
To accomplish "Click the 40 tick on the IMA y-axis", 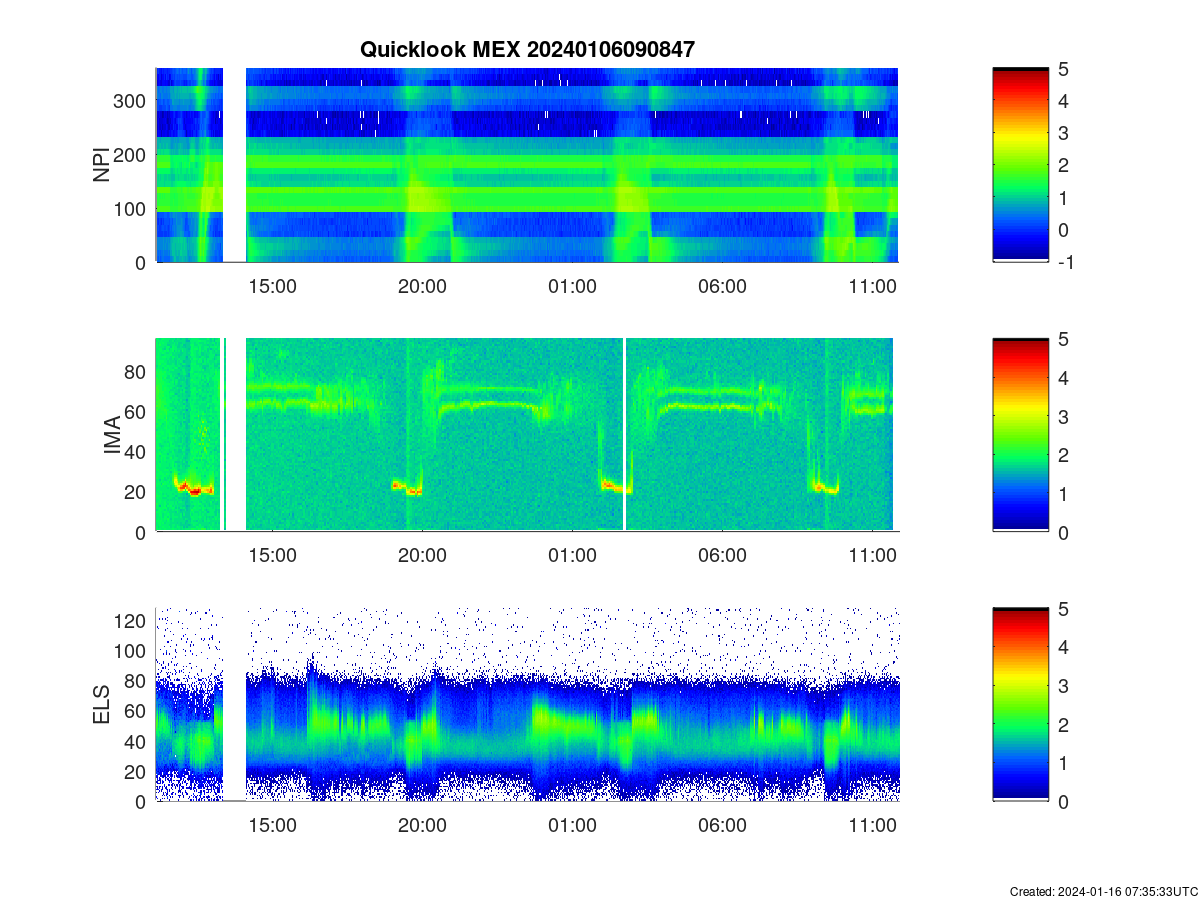I will click(136, 452).
